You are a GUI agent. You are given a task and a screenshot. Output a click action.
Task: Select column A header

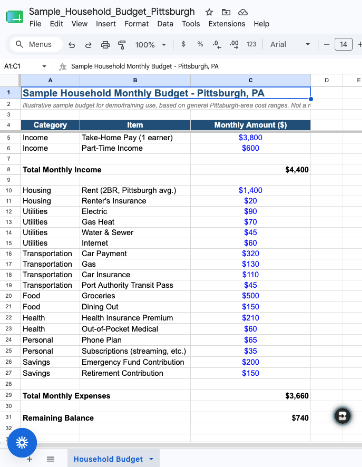coord(50,80)
